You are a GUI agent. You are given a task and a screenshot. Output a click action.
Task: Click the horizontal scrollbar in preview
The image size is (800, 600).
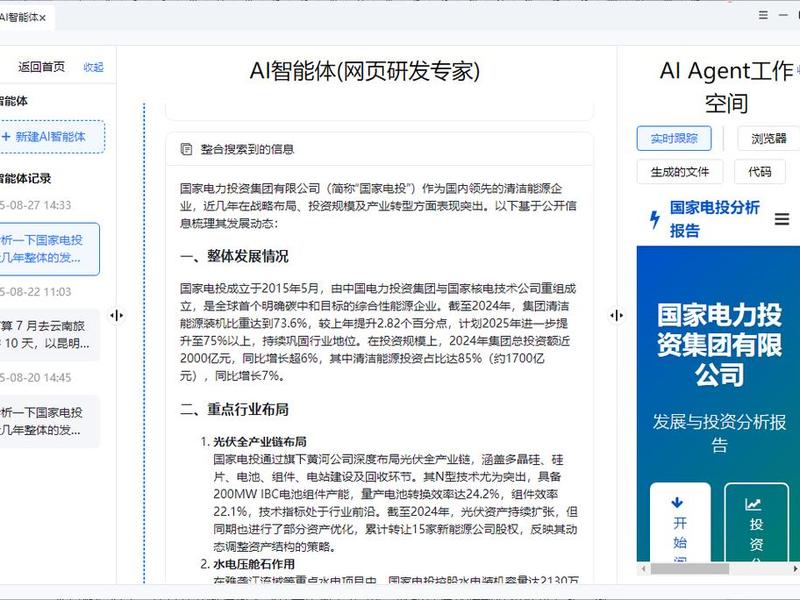point(690,568)
